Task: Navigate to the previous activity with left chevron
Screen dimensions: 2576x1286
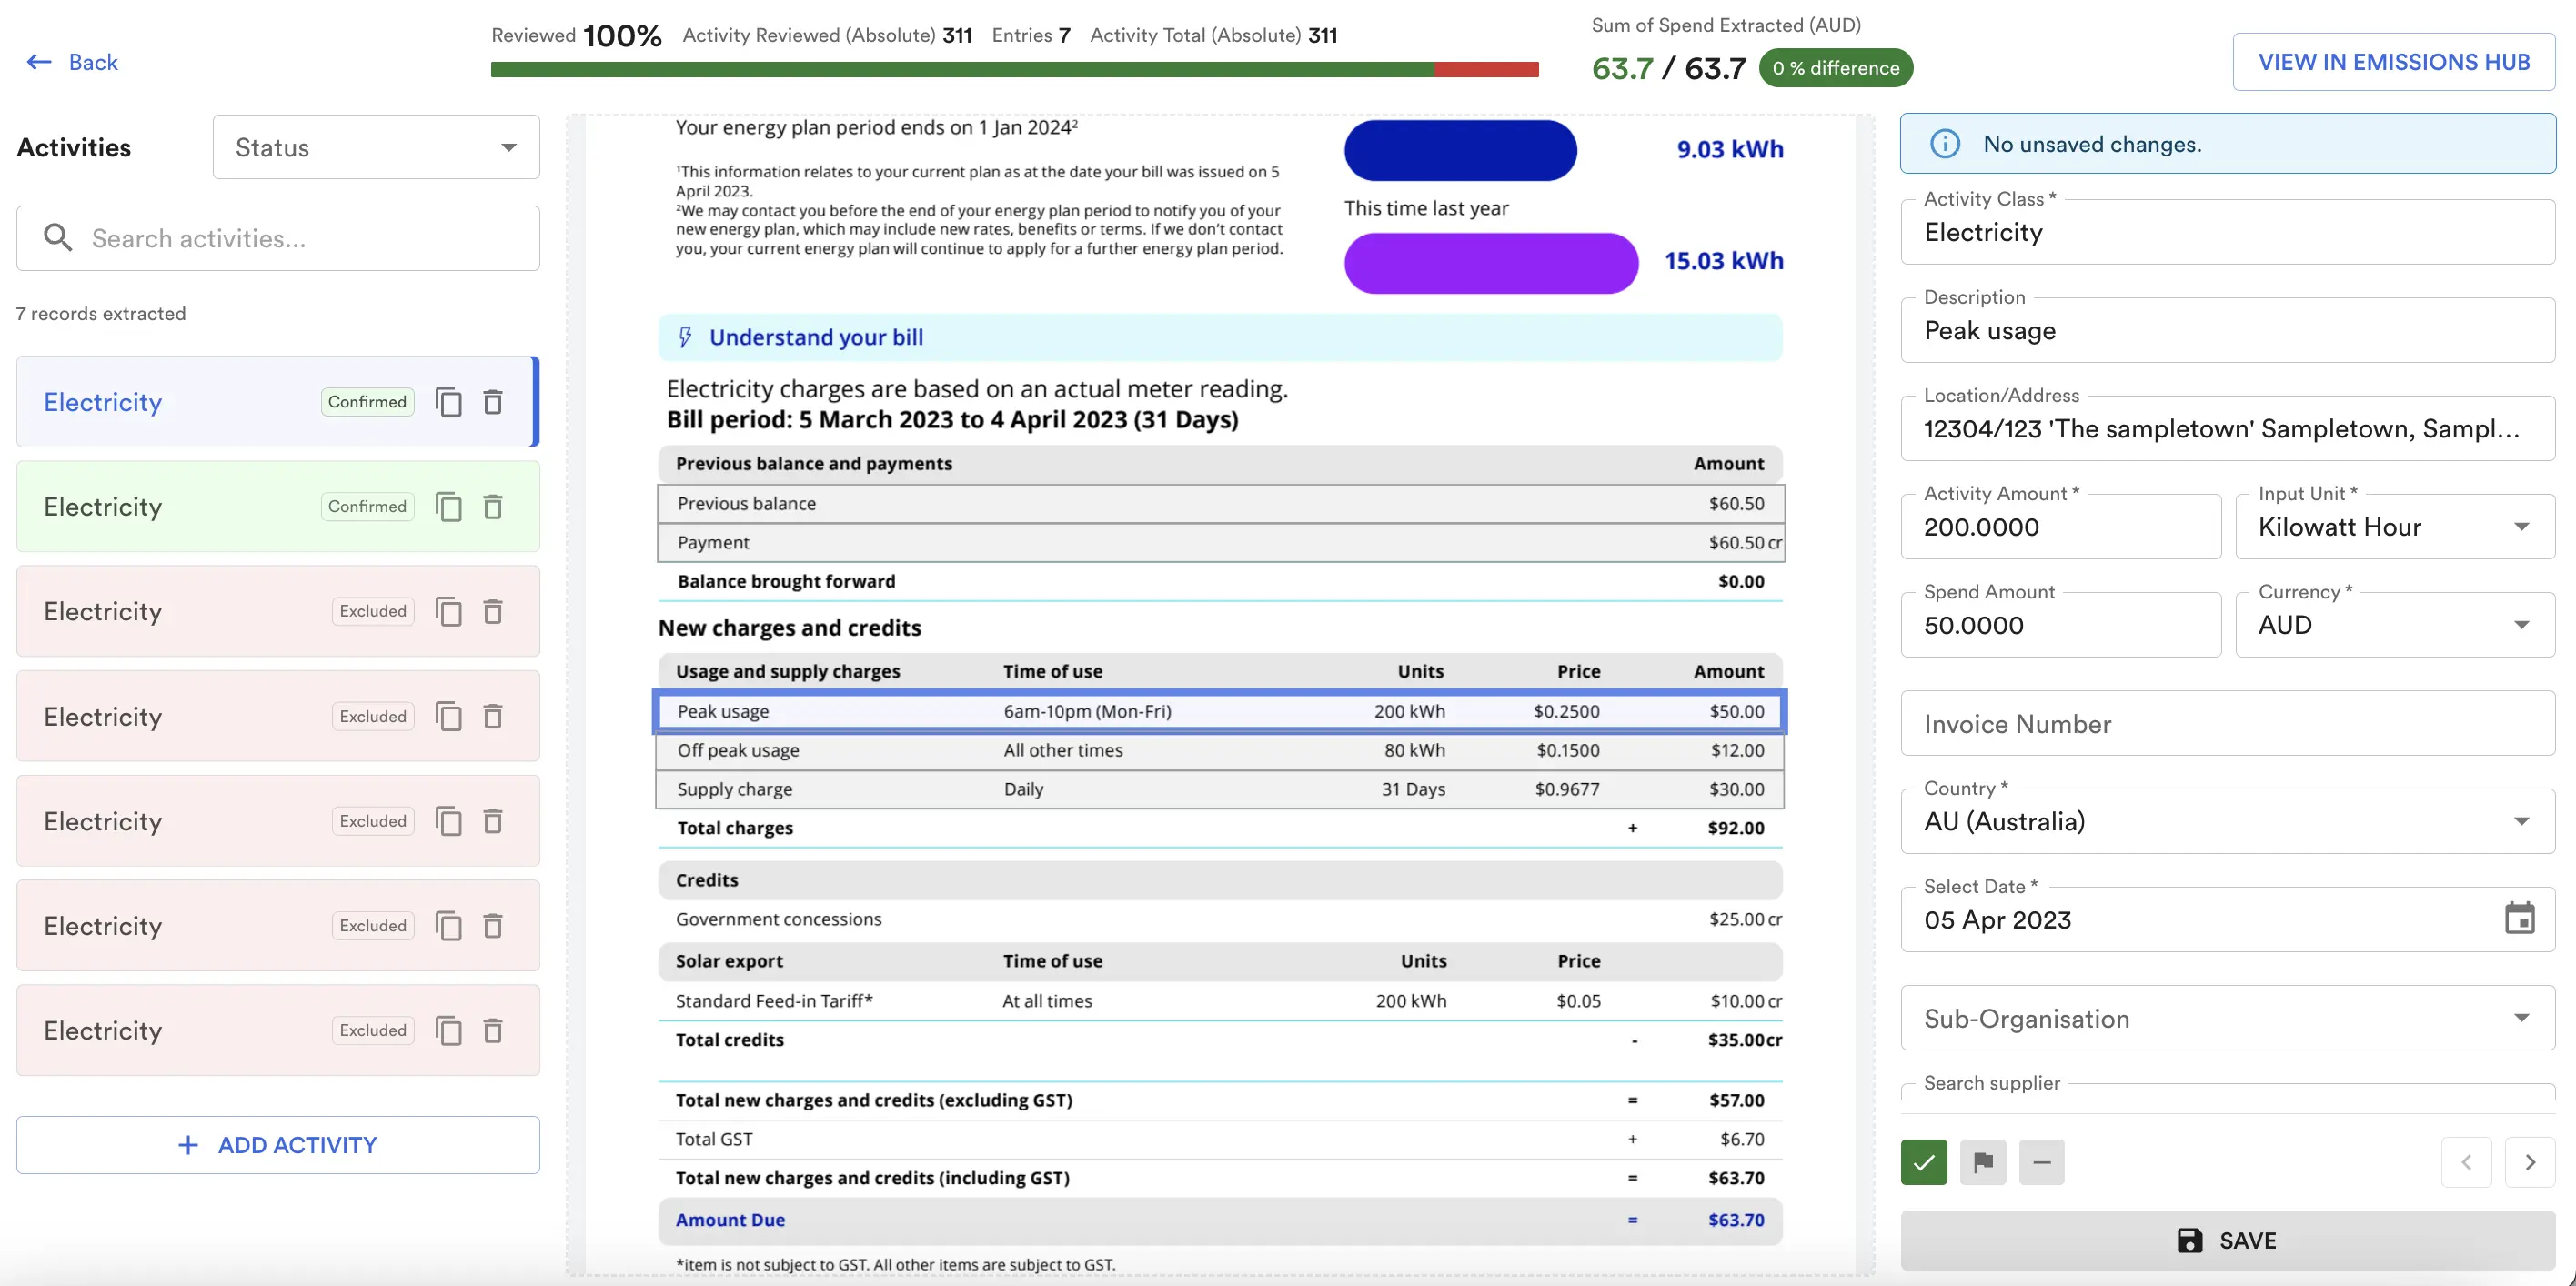Action: tap(2467, 1162)
